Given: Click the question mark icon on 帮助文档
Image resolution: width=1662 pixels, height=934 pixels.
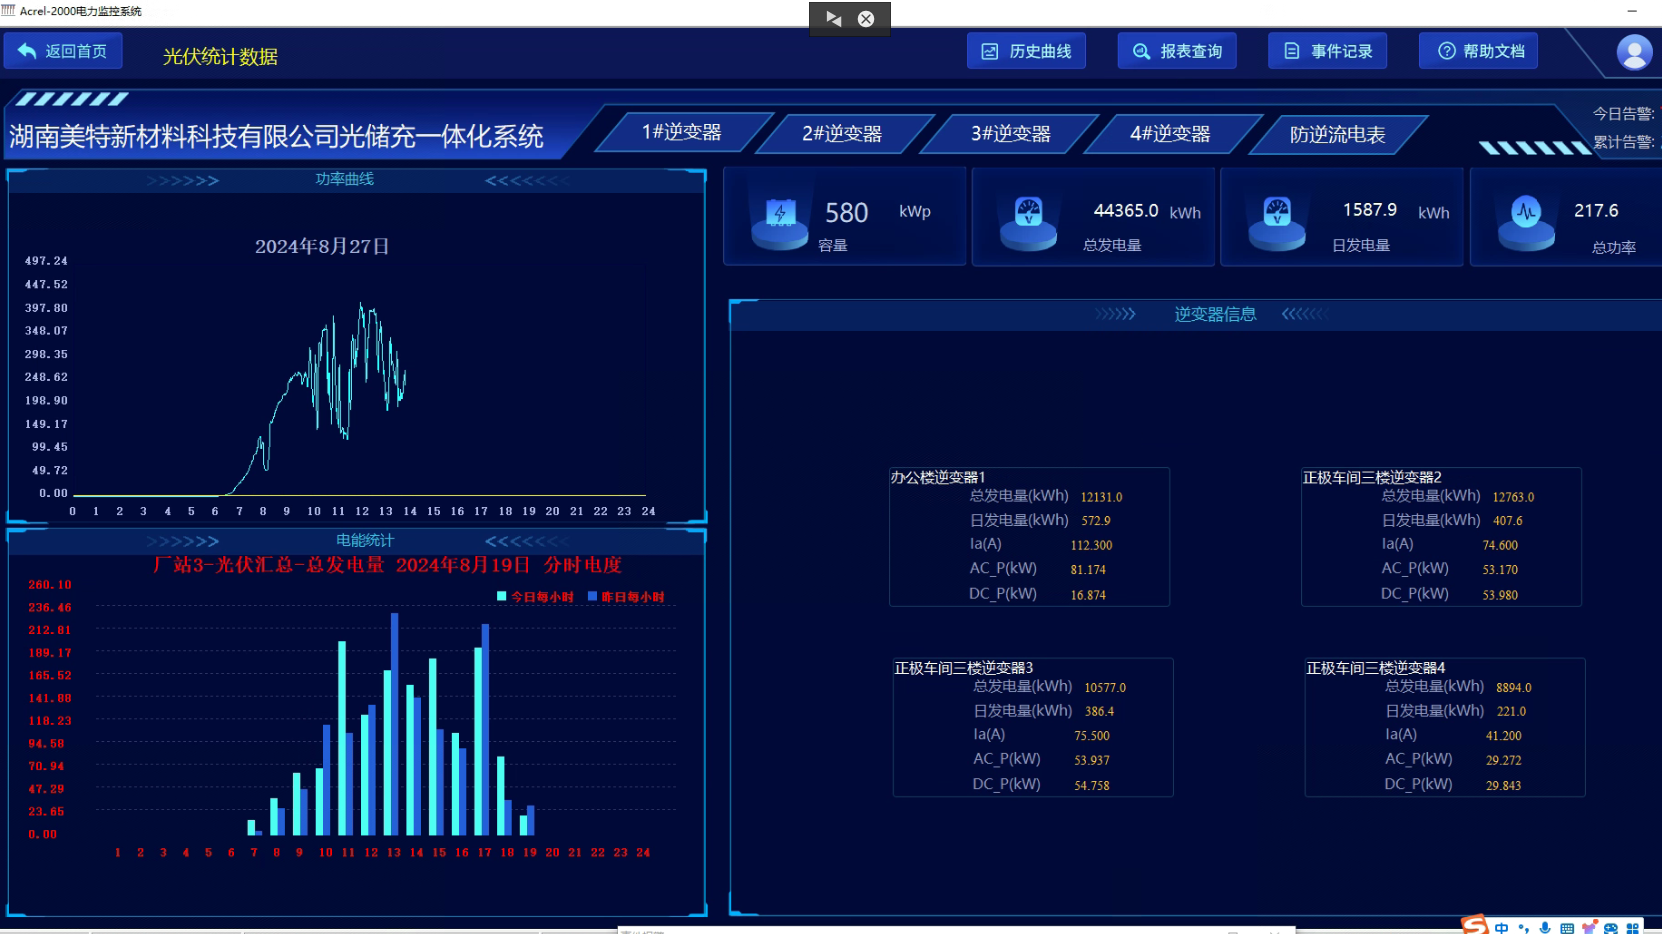Looking at the screenshot, I should pyautogui.click(x=1447, y=51).
